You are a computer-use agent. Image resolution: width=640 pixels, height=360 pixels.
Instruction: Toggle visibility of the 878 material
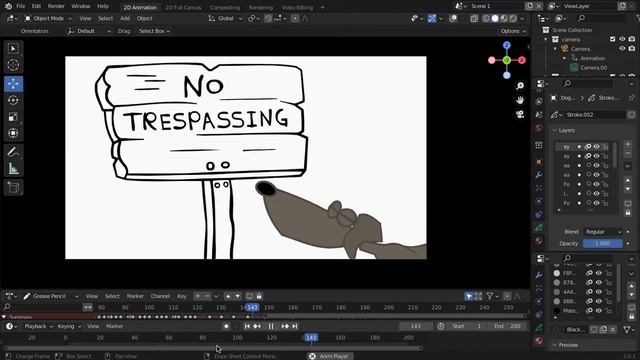pyautogui.click(x=598, y=282)
